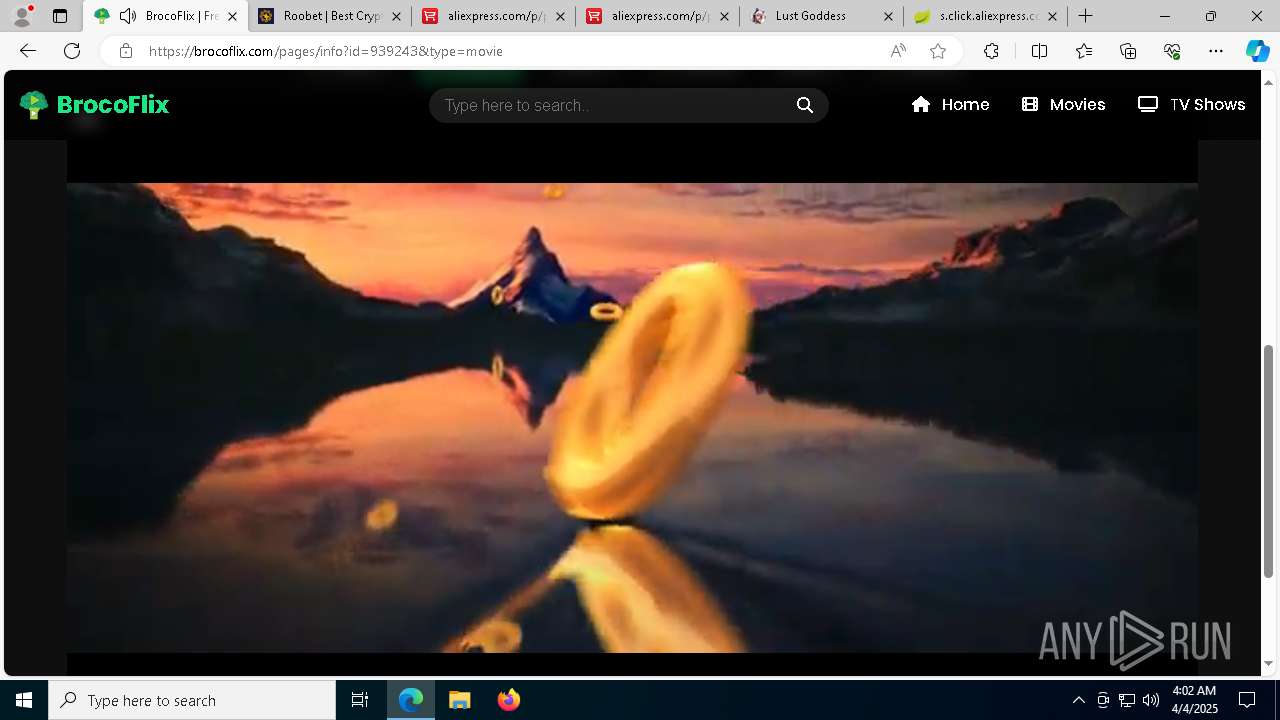The height and width of the screenshot is (720, 1280).
Task: Open the browser profile icon
Action: coord(21,16)
